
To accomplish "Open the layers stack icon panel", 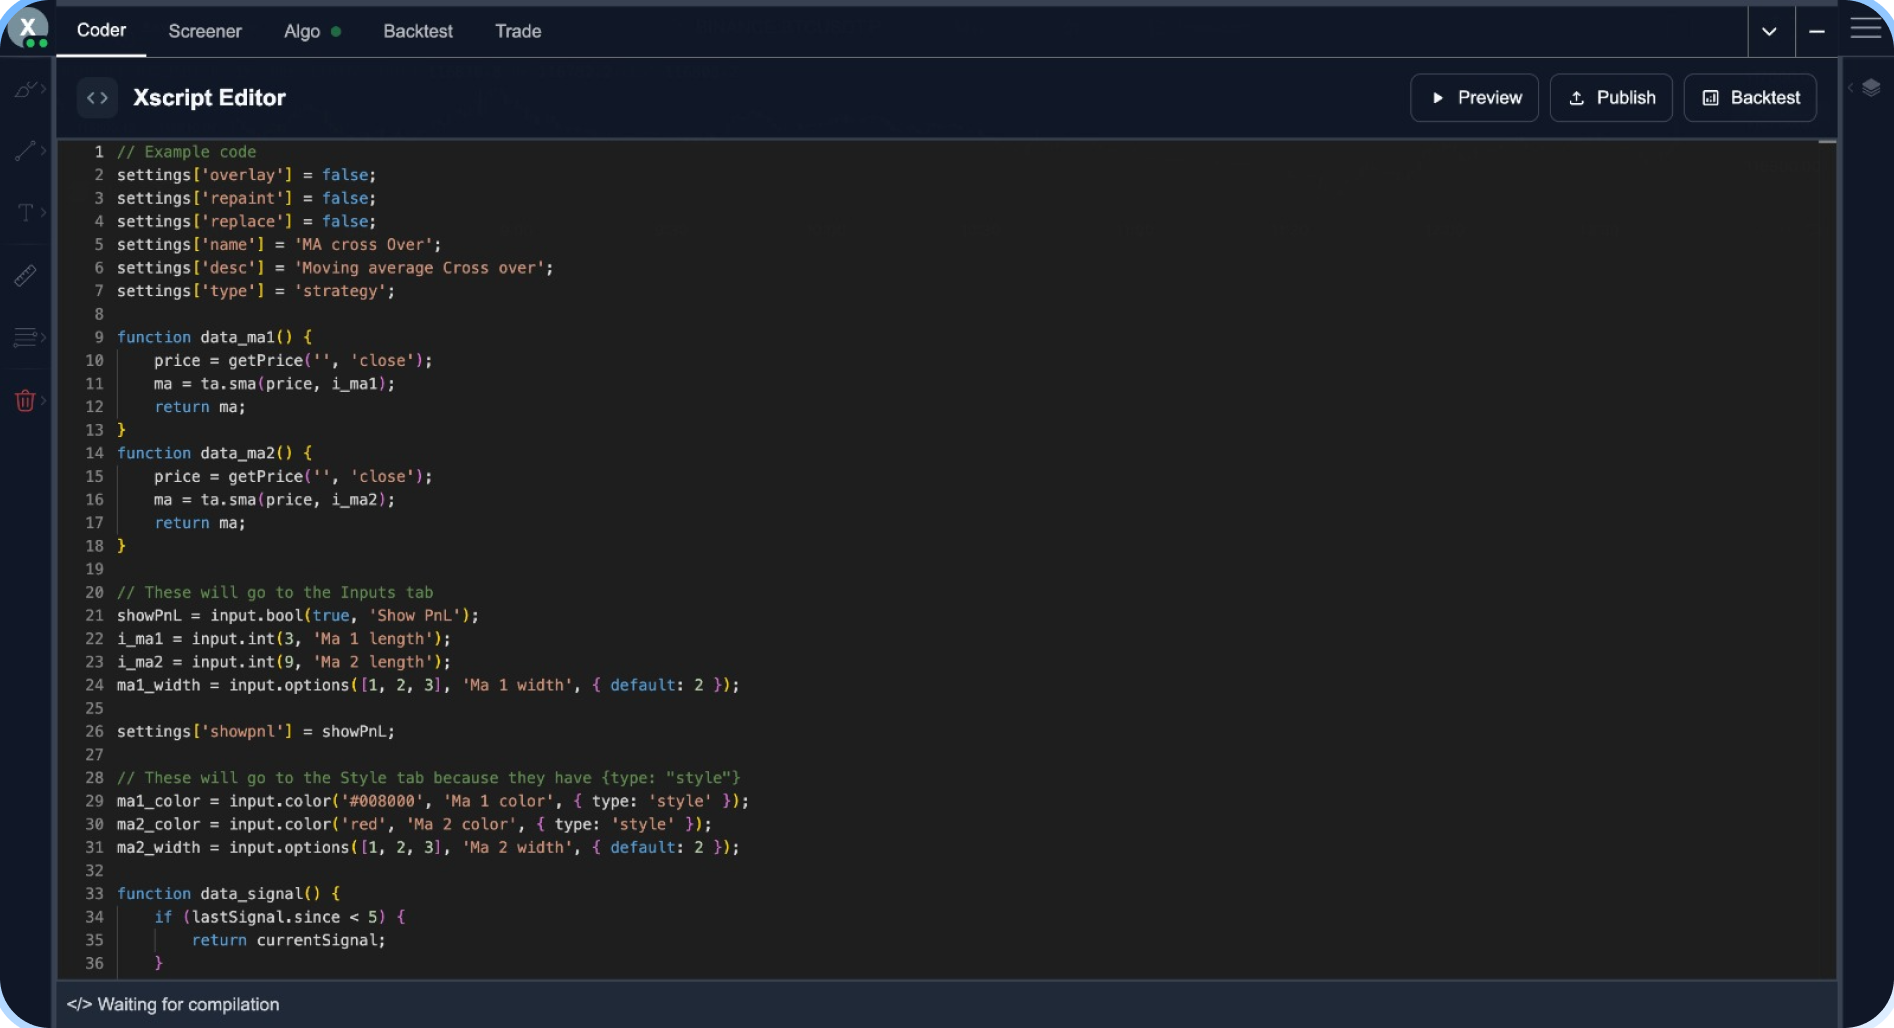I will [1871, 88].
